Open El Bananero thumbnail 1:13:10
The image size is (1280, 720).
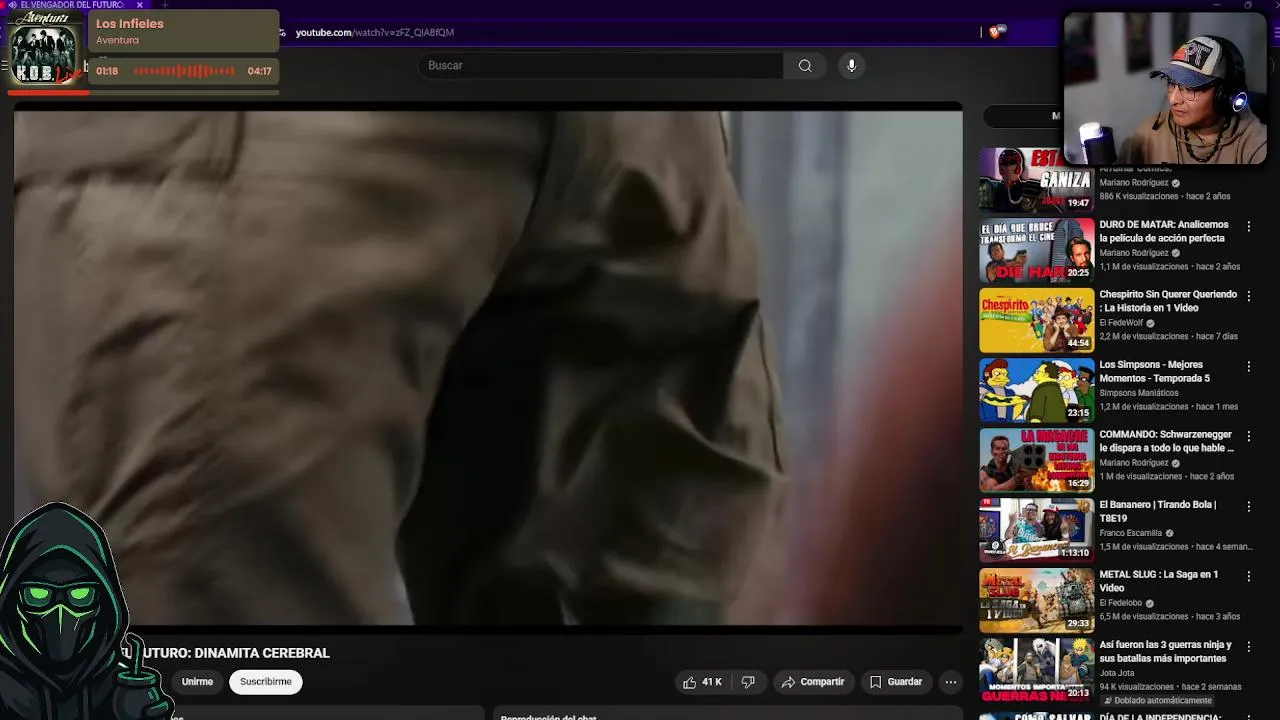coord(1036,530)
